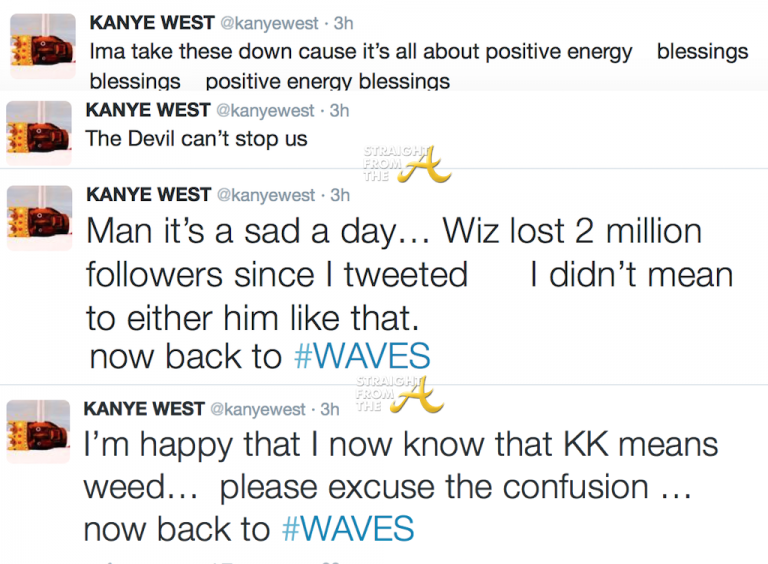Open the @kanyewest handle on the positive energy tweet

(x=265, y=24)
